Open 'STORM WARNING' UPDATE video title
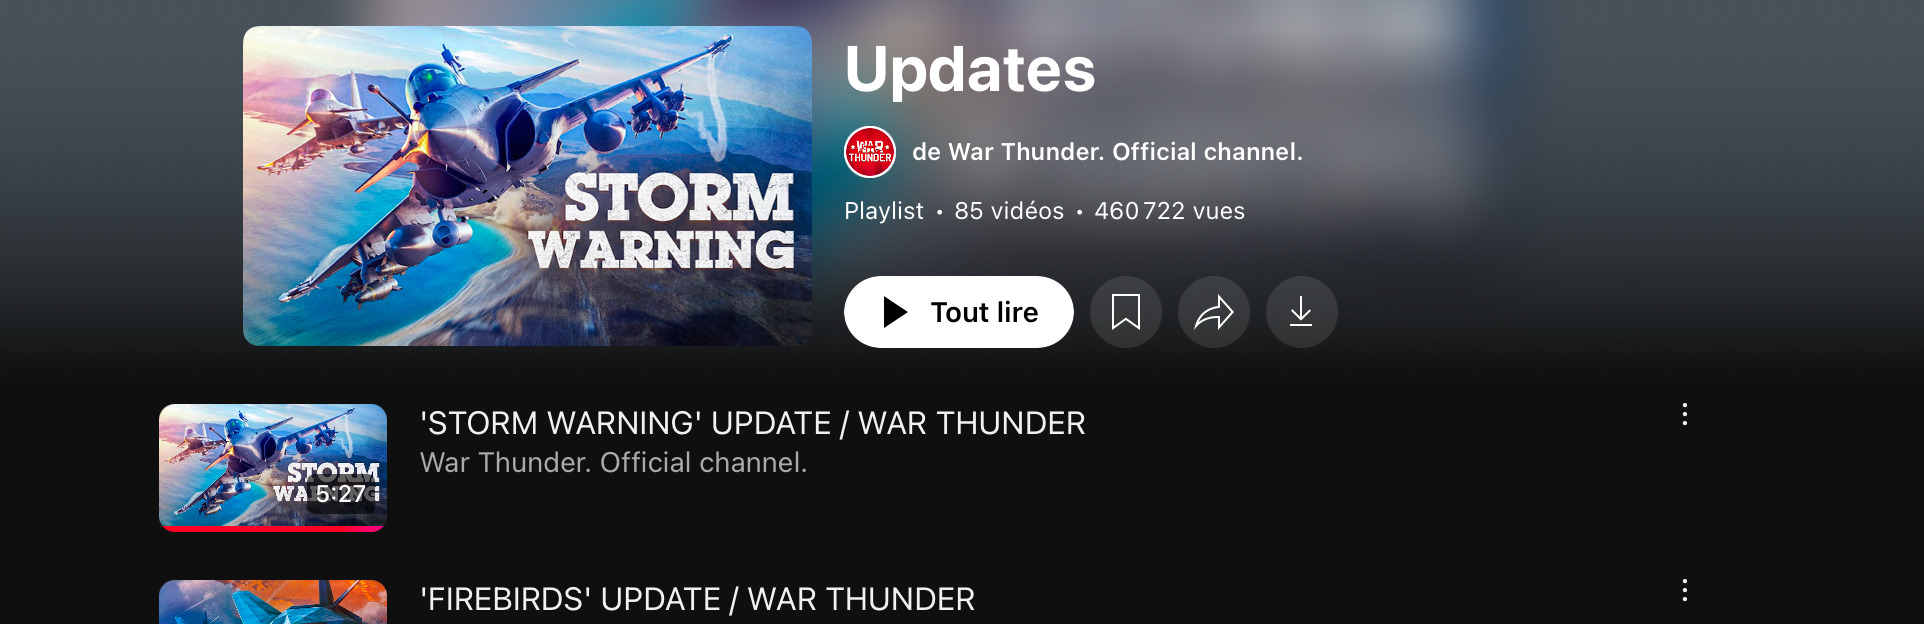Viewport: 1924px width, 624px height. pos(752,423)
